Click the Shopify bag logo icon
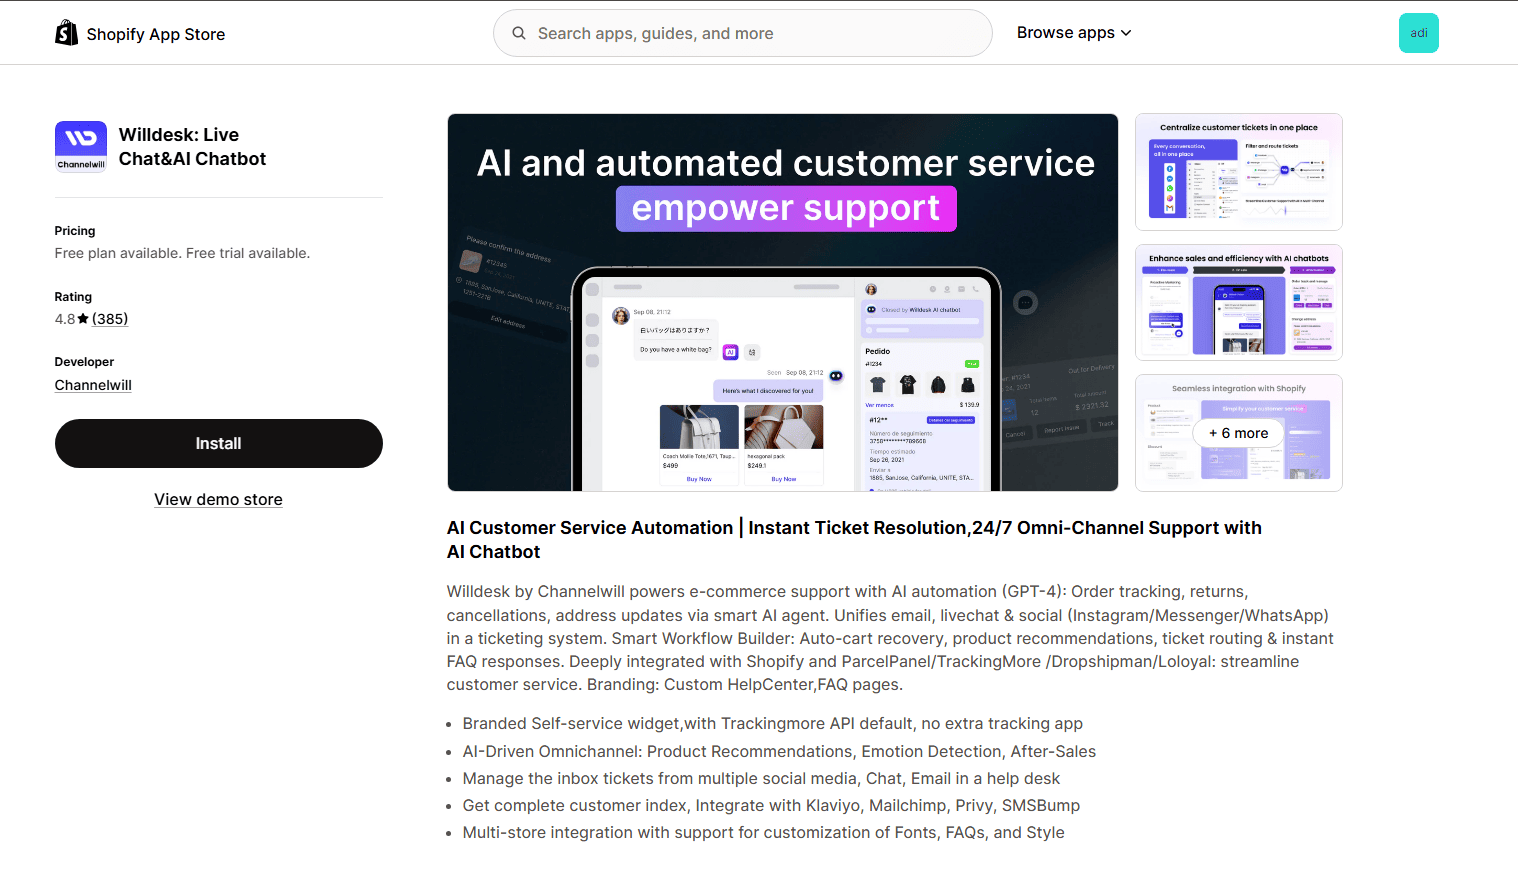This screenshot has width=1518, height=871. coord(66,33)
